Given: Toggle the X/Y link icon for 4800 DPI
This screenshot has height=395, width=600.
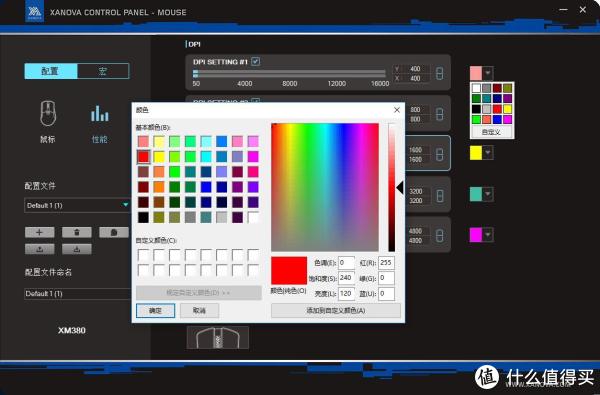Looking at the screenshot, I should click(440, 235).
